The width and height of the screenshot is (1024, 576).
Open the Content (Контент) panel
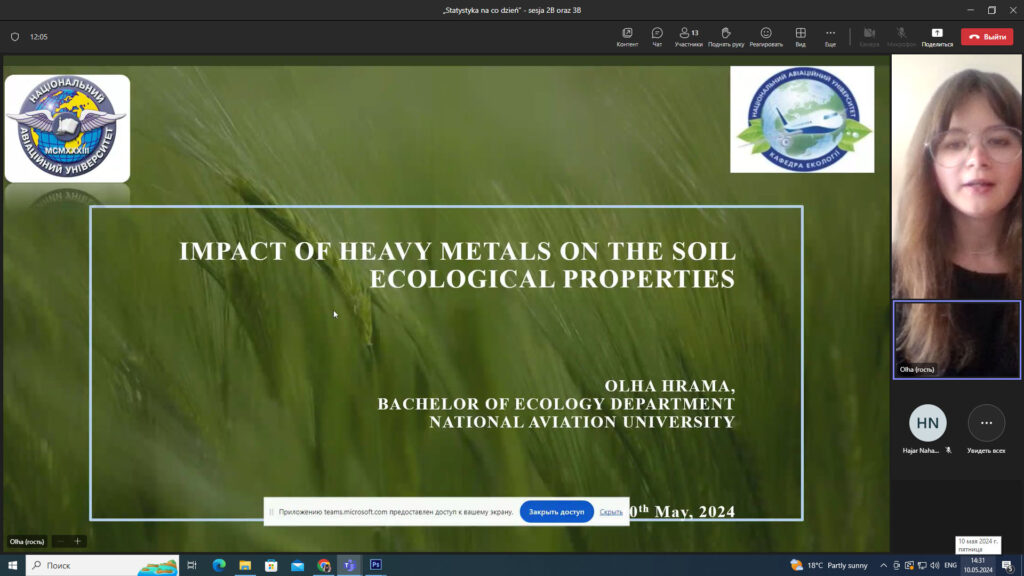pyautogui.click(x=627, y=36)
